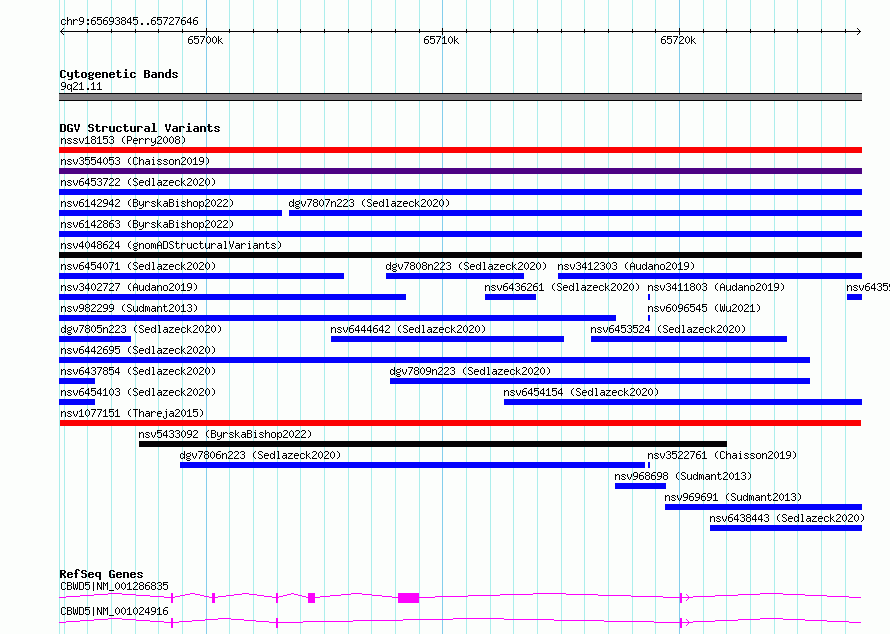Open nsv5433092 (ByrskaBishop2022) label
The width and height of the screenshot is (890, 634).
pyautogui.click(x=225, y=434)
